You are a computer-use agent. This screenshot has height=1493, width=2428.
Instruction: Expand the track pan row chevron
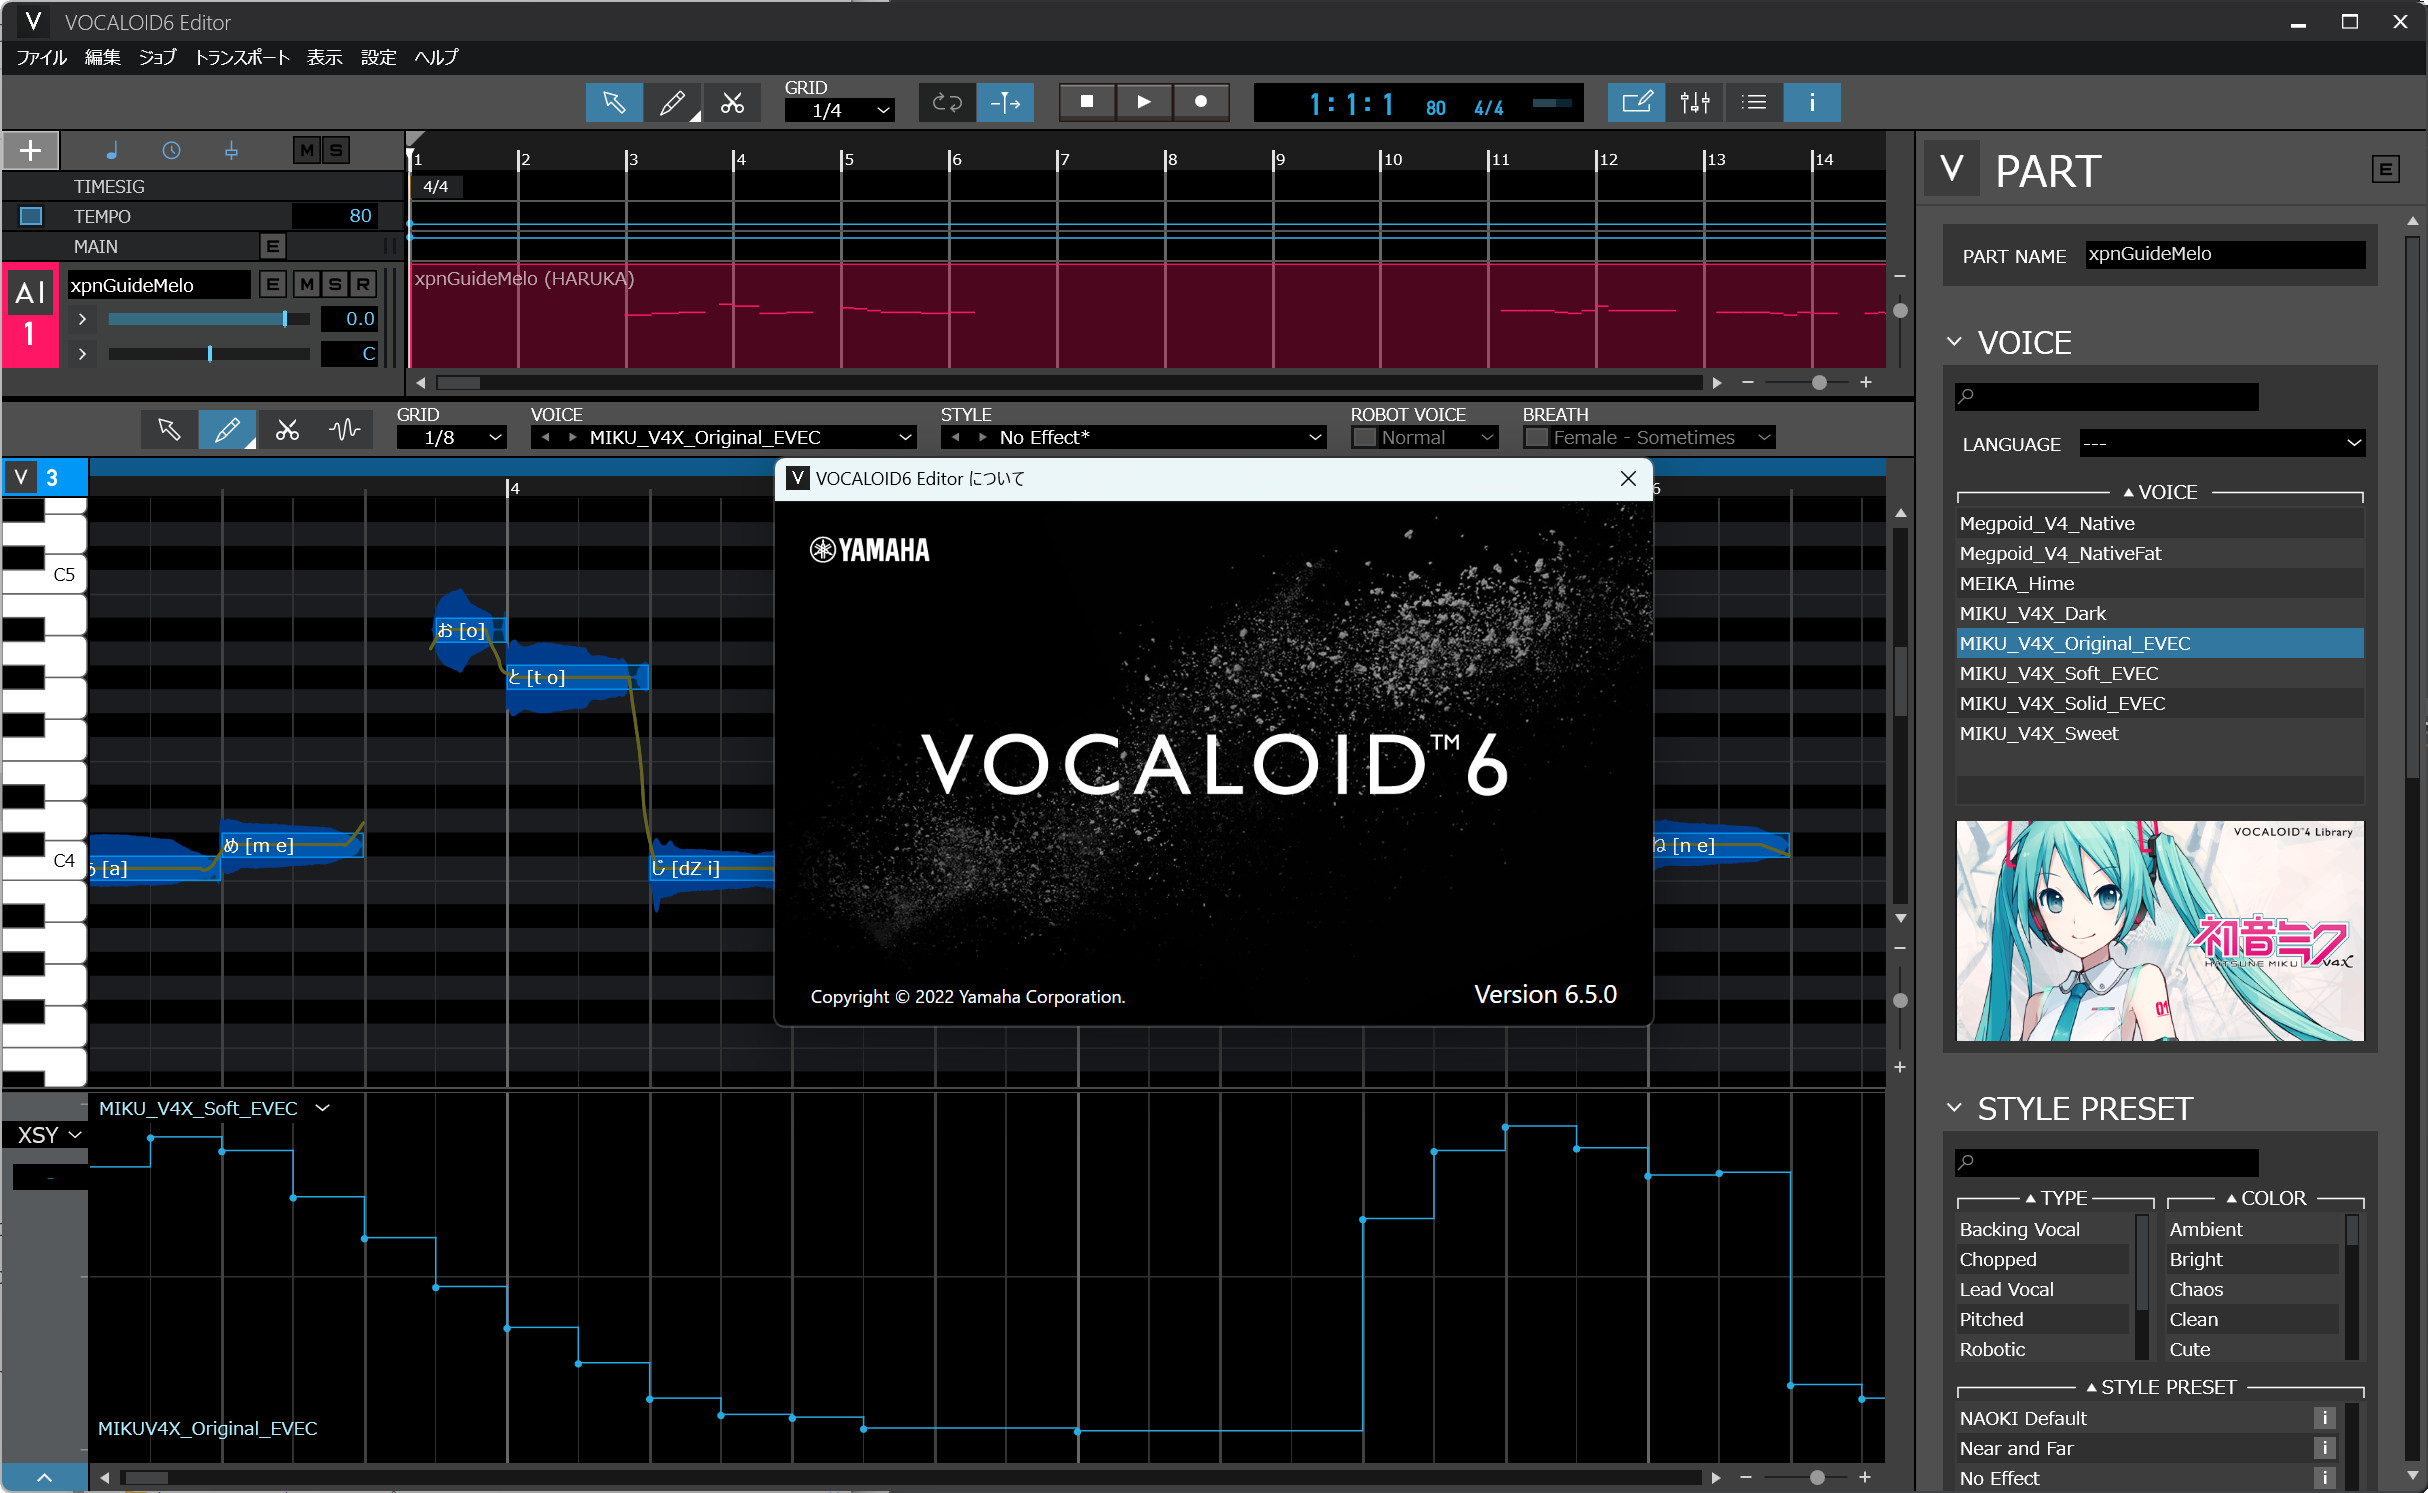[x=82, y=354]
